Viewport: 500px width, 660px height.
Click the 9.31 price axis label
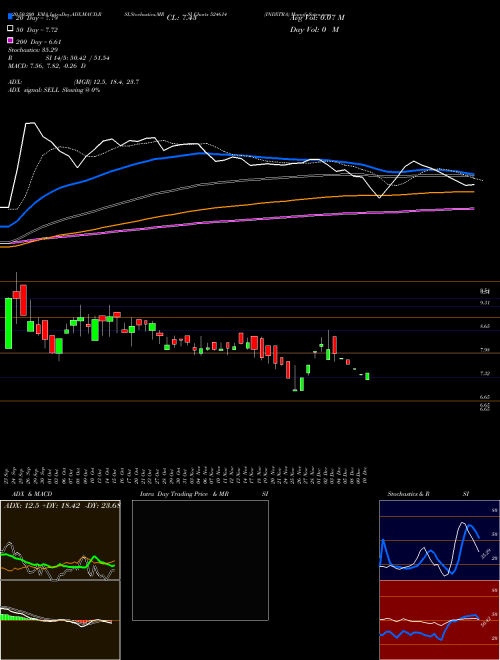[x=484, y=303]
